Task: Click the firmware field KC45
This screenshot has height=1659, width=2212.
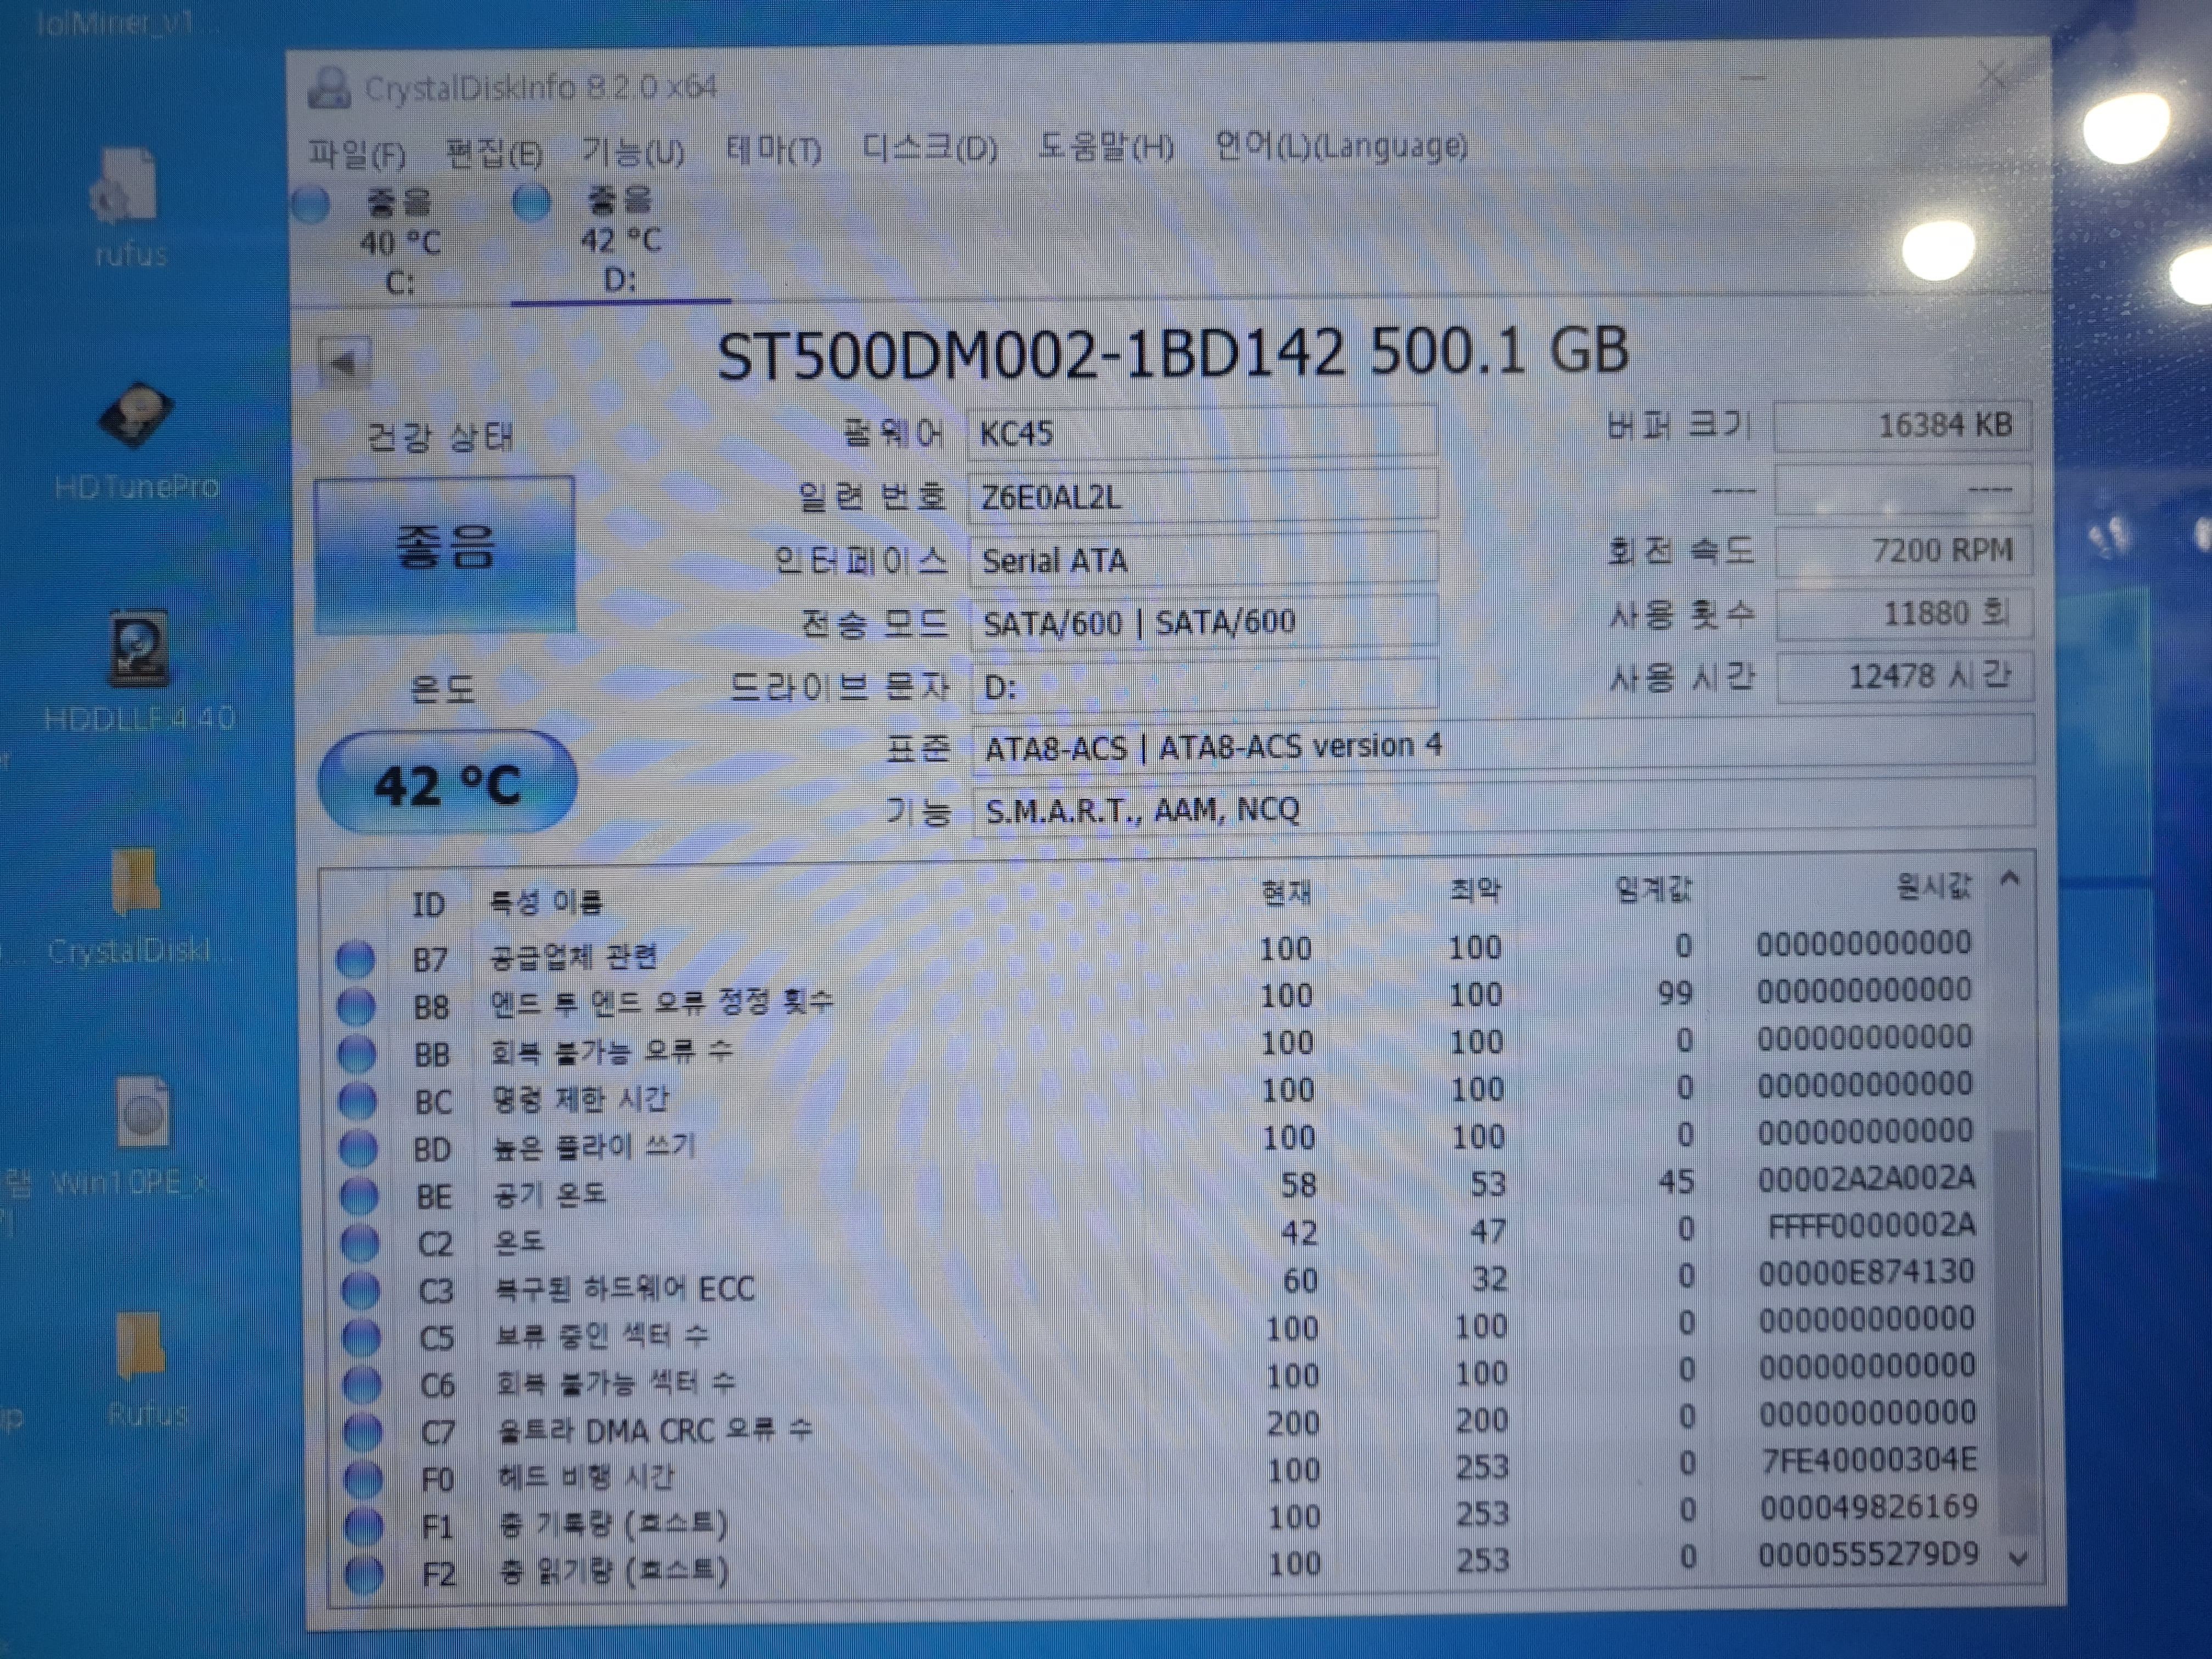Action: 1203,432
